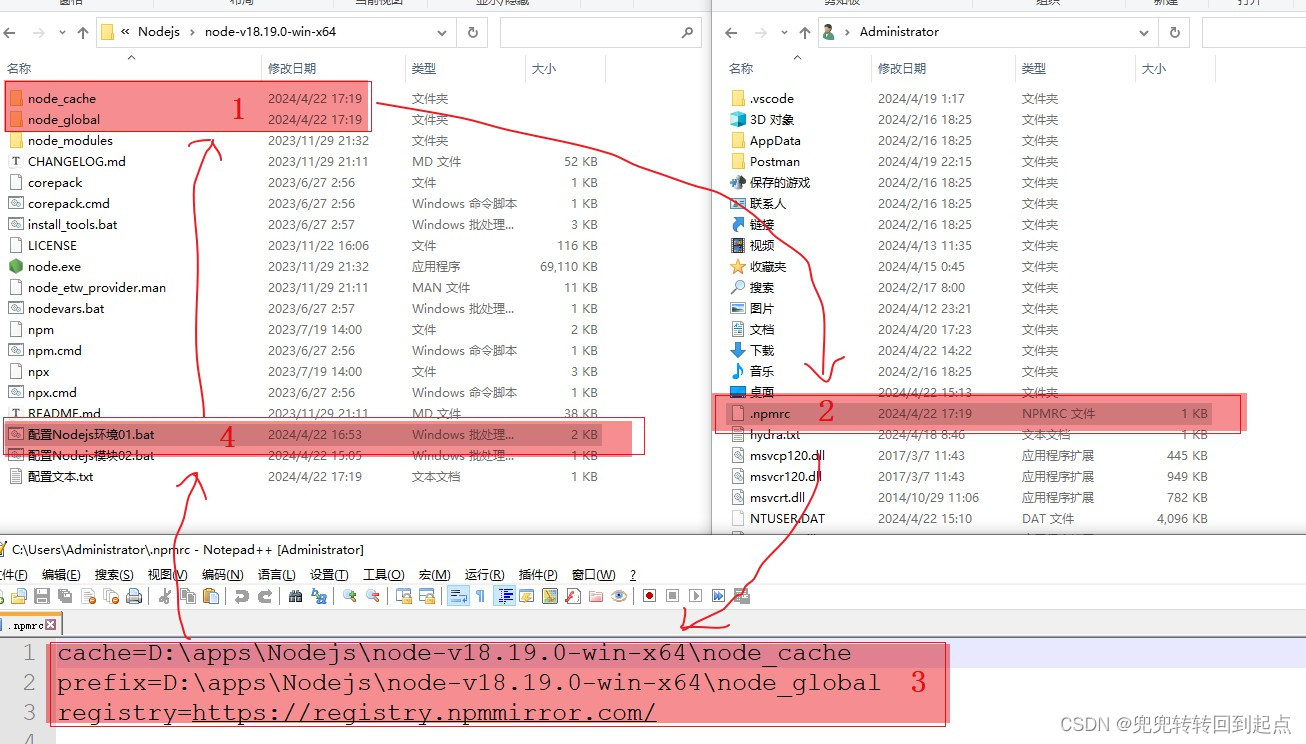Click the Paste clipboard icon

tap(211, 596)
